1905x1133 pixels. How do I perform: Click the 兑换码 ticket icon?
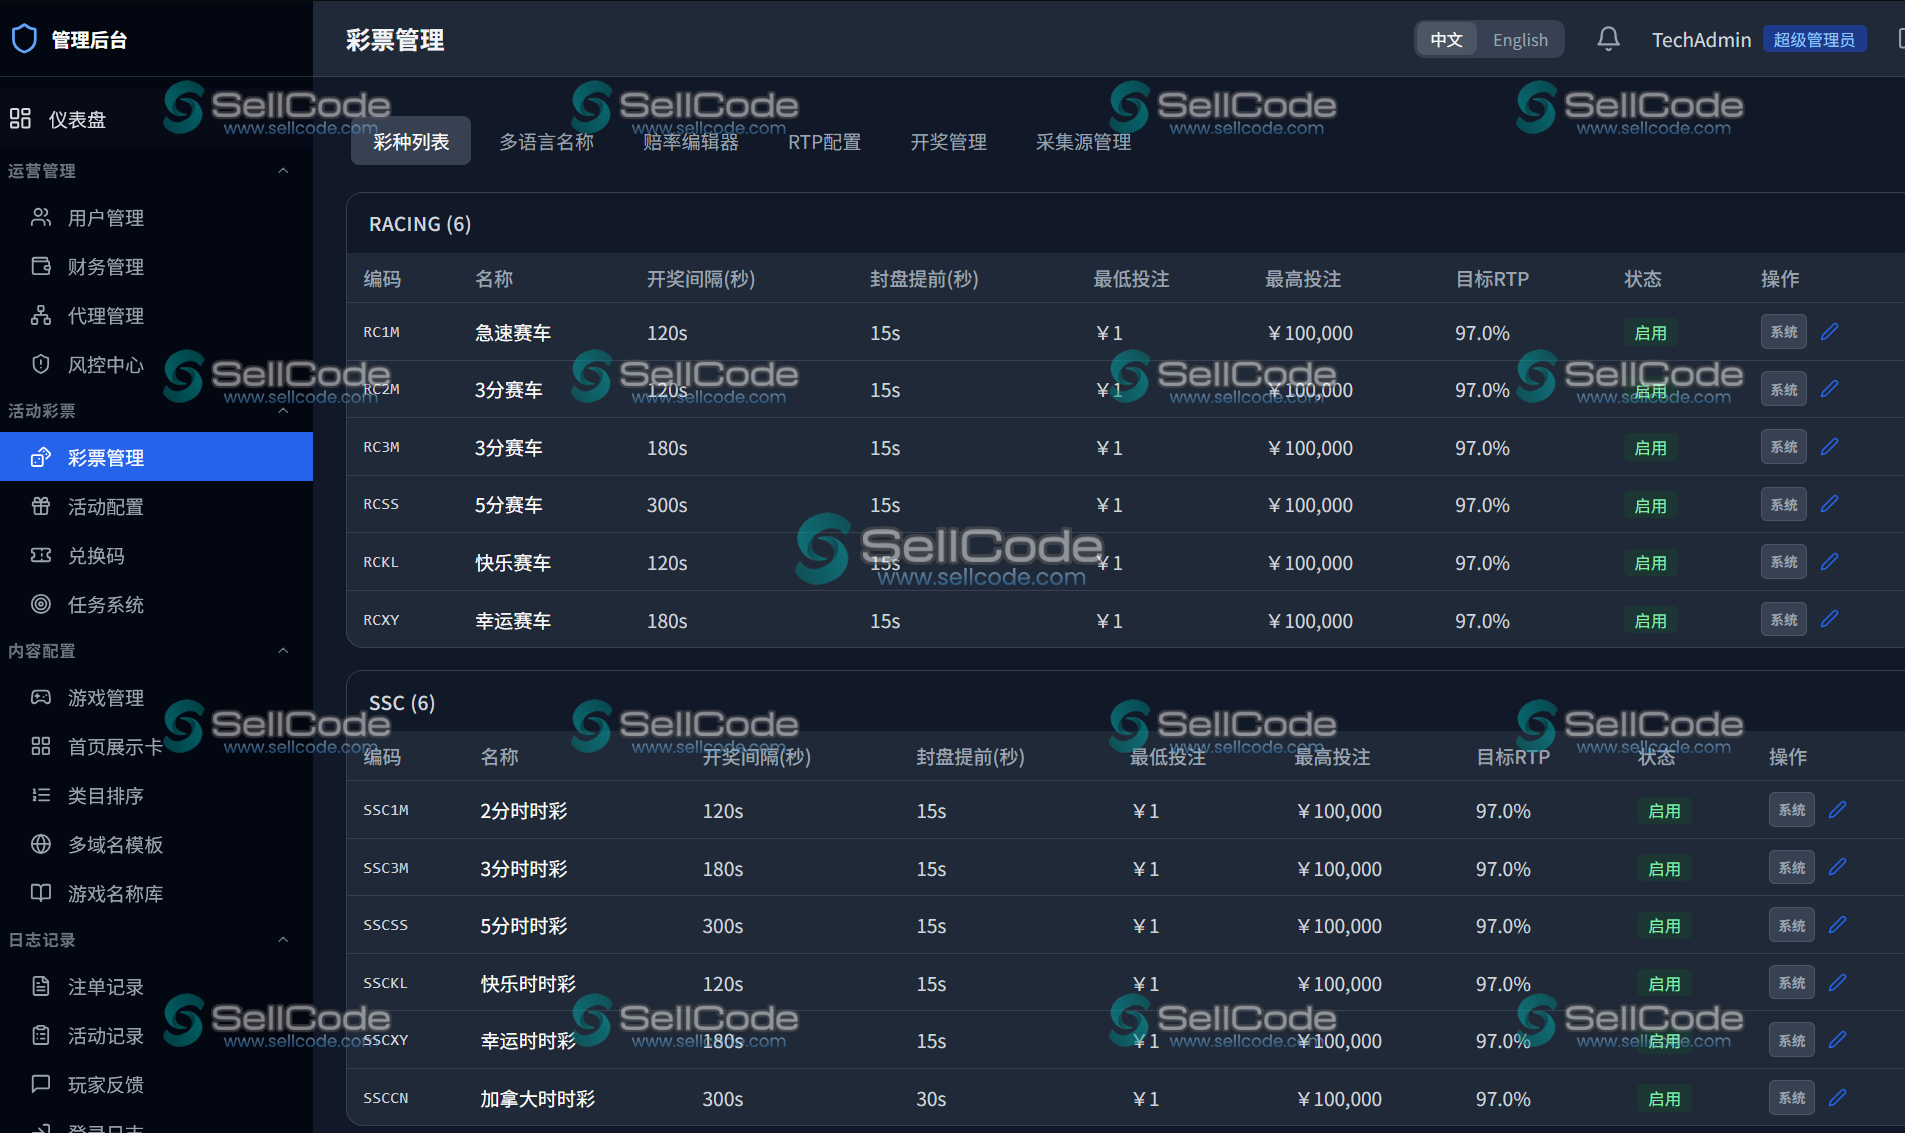point(41,555)
